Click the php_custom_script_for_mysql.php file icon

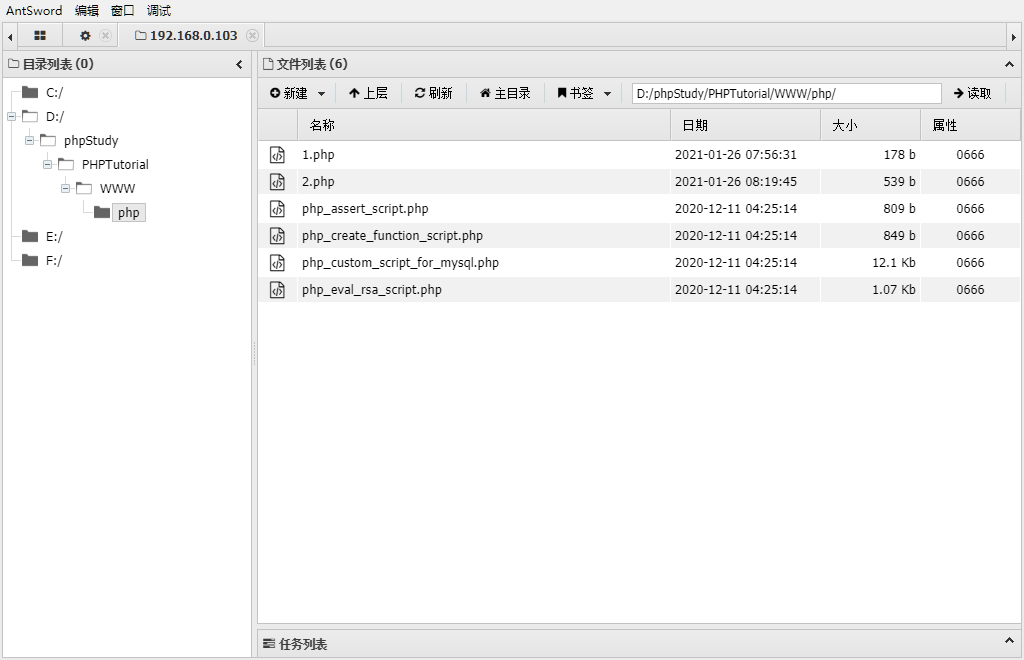[x=278, y=263]
